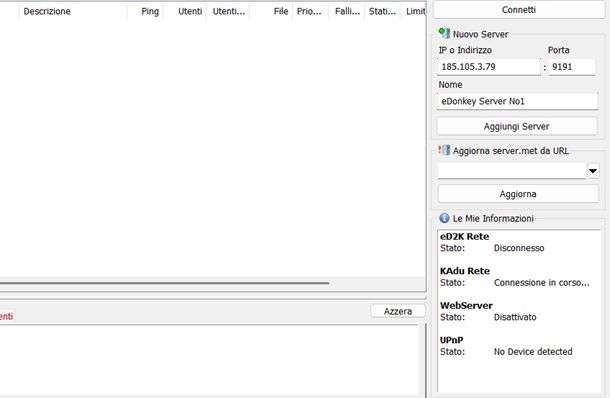Viewport: 610px width, 398px height.
Task: Open the server.met URL dropdown arrow
Action: tap(593, 171)
